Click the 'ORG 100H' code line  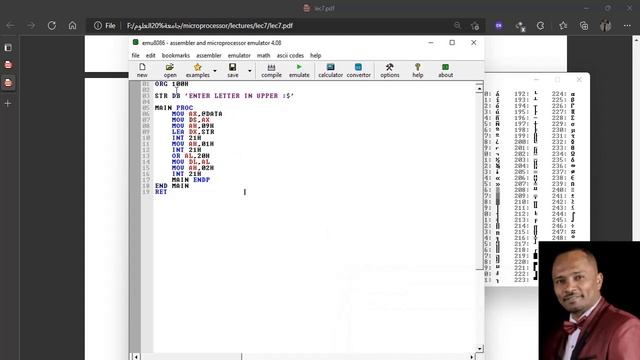click(171, 84)
